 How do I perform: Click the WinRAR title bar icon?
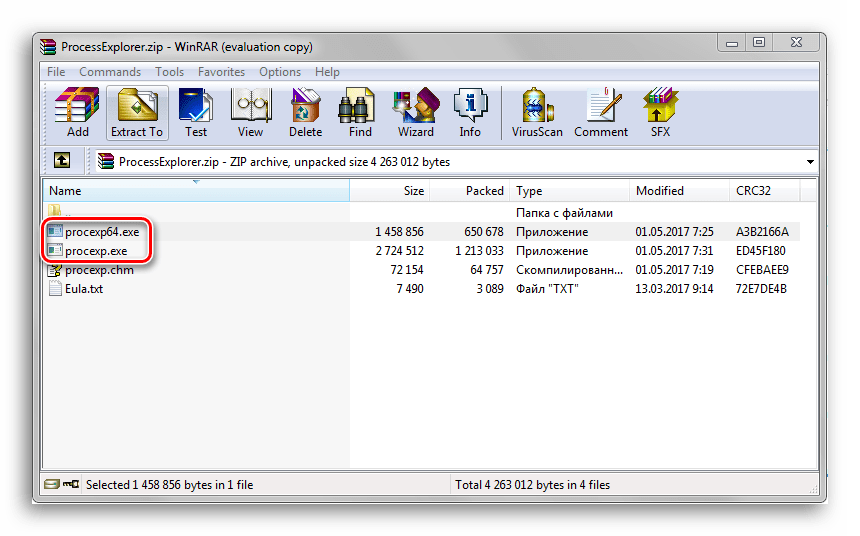pos(48,47)
